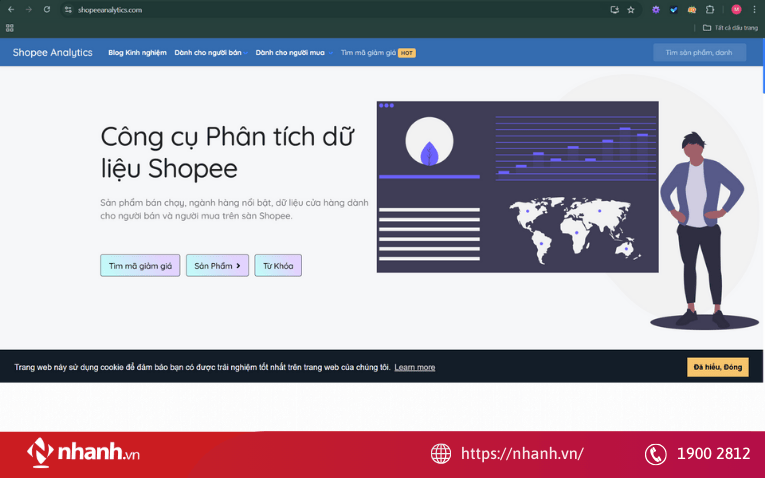Expand Dành cho người bán dropdown
The width and height of the screenshot is (765, 478).
[x=211, y=53]
